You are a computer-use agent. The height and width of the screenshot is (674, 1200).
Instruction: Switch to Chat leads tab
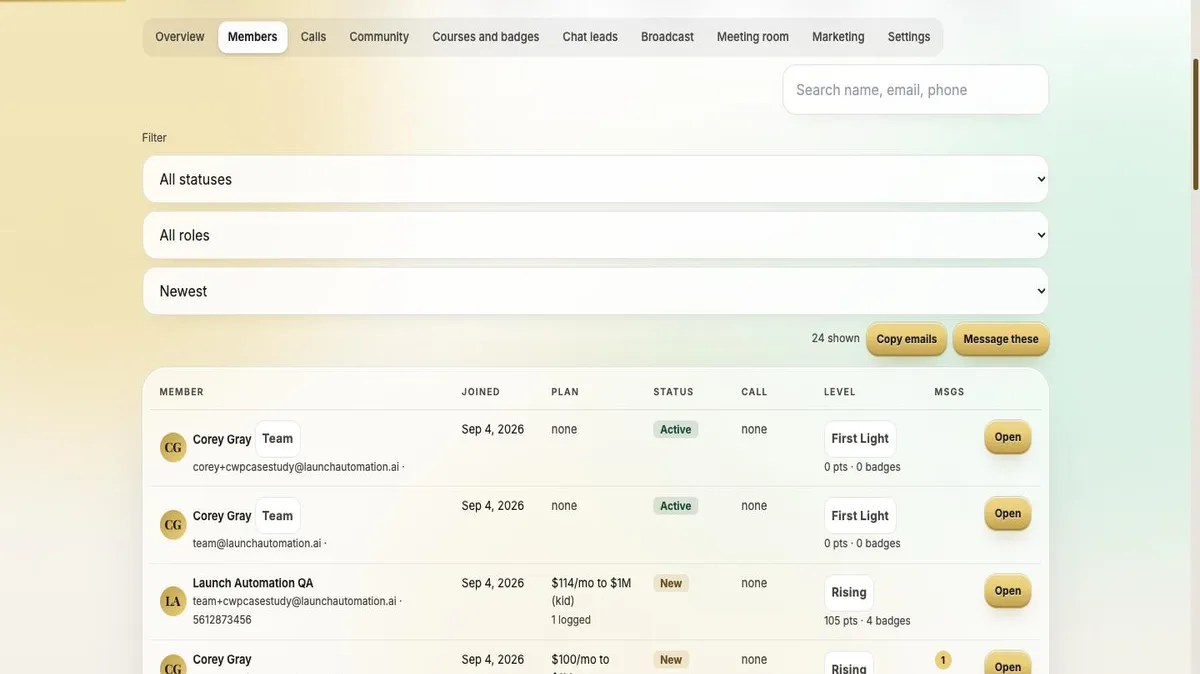(590, 37)
